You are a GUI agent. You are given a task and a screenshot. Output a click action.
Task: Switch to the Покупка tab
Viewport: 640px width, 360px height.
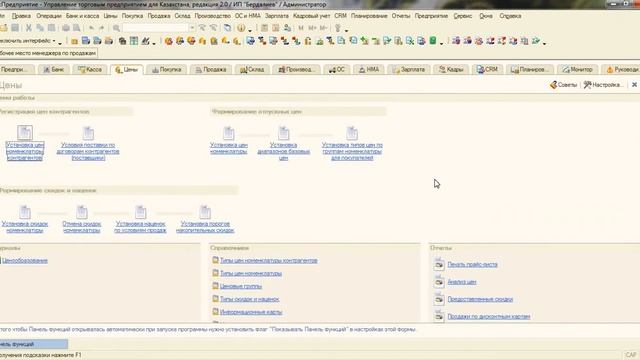167,69
